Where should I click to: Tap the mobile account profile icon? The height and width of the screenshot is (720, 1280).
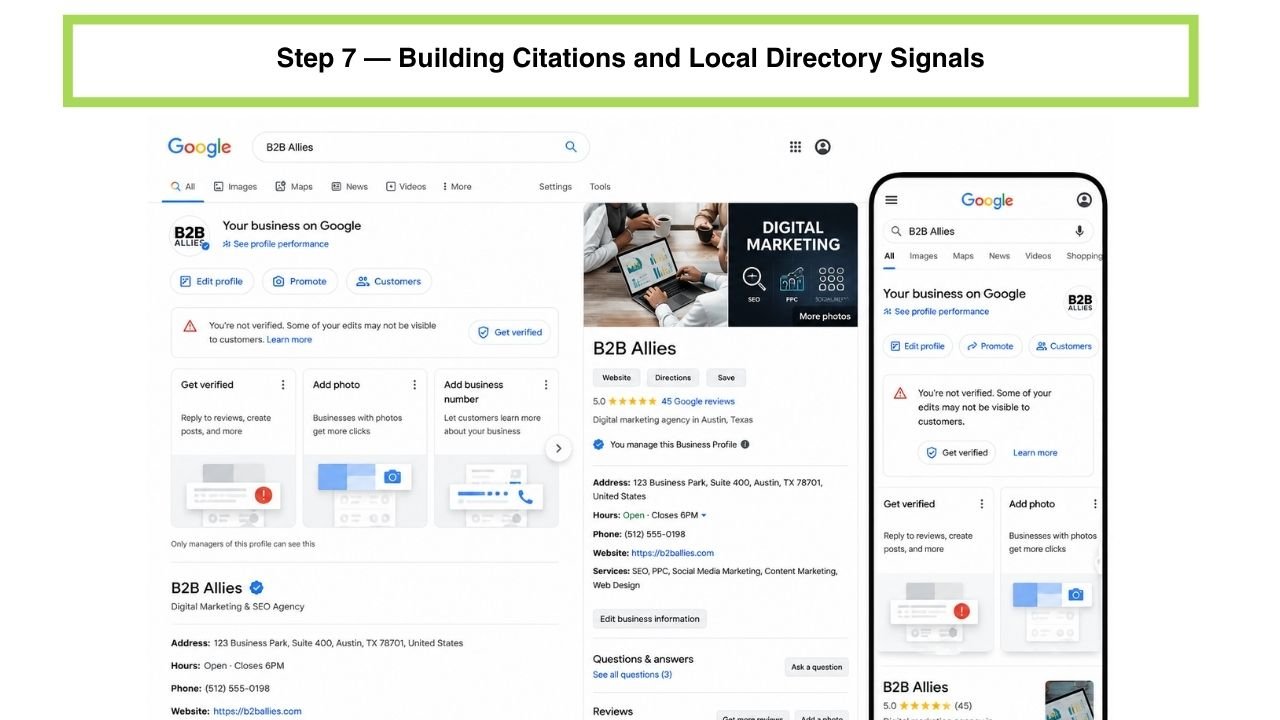pyautogui.click(x=1084, y=200)
